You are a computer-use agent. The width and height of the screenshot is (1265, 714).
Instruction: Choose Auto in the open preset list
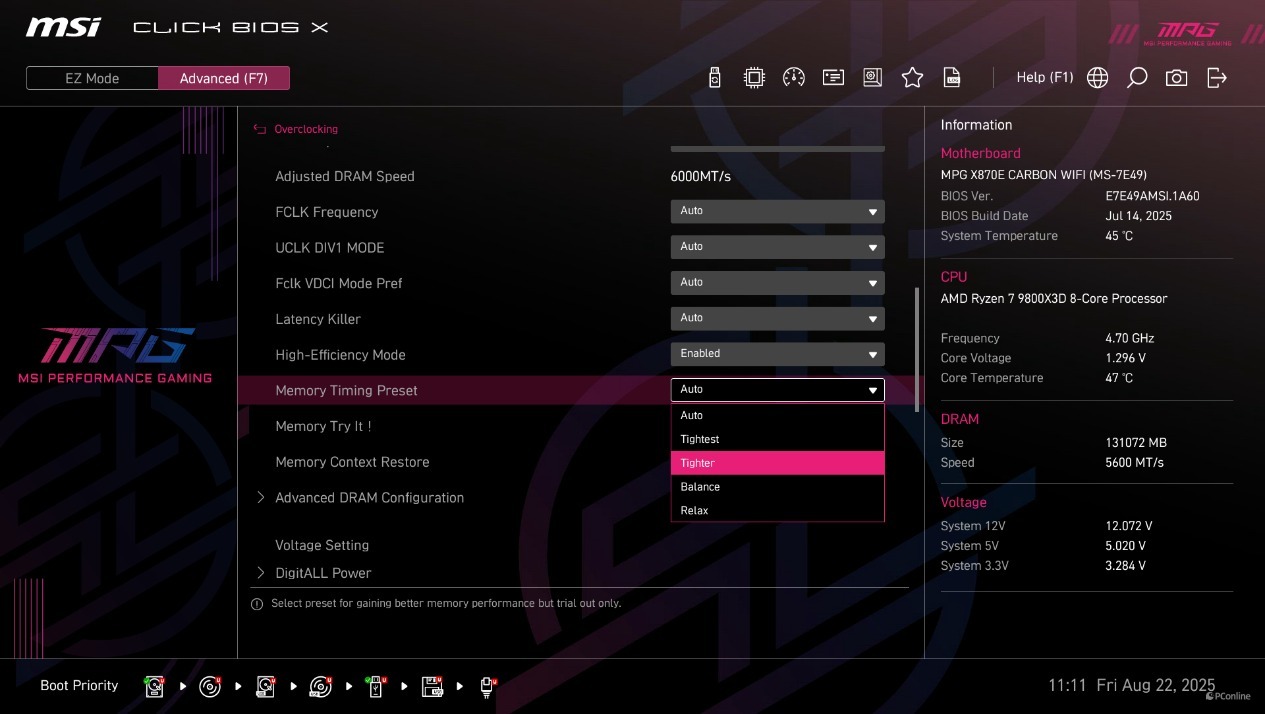777,415
